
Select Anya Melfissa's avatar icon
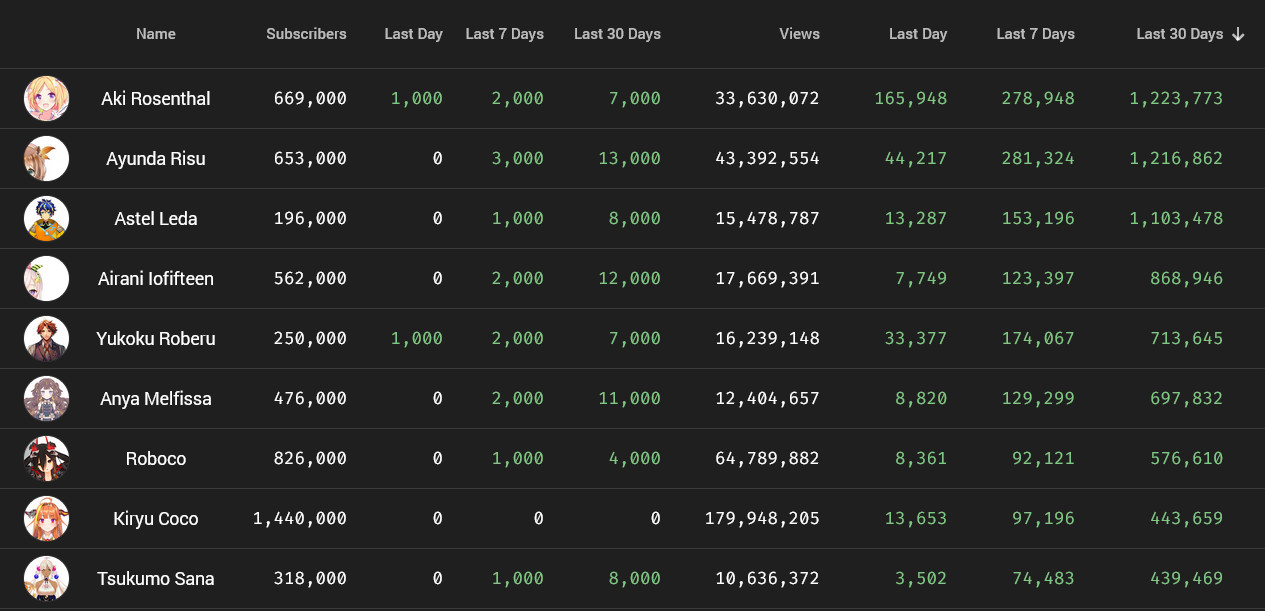[46, 398]
